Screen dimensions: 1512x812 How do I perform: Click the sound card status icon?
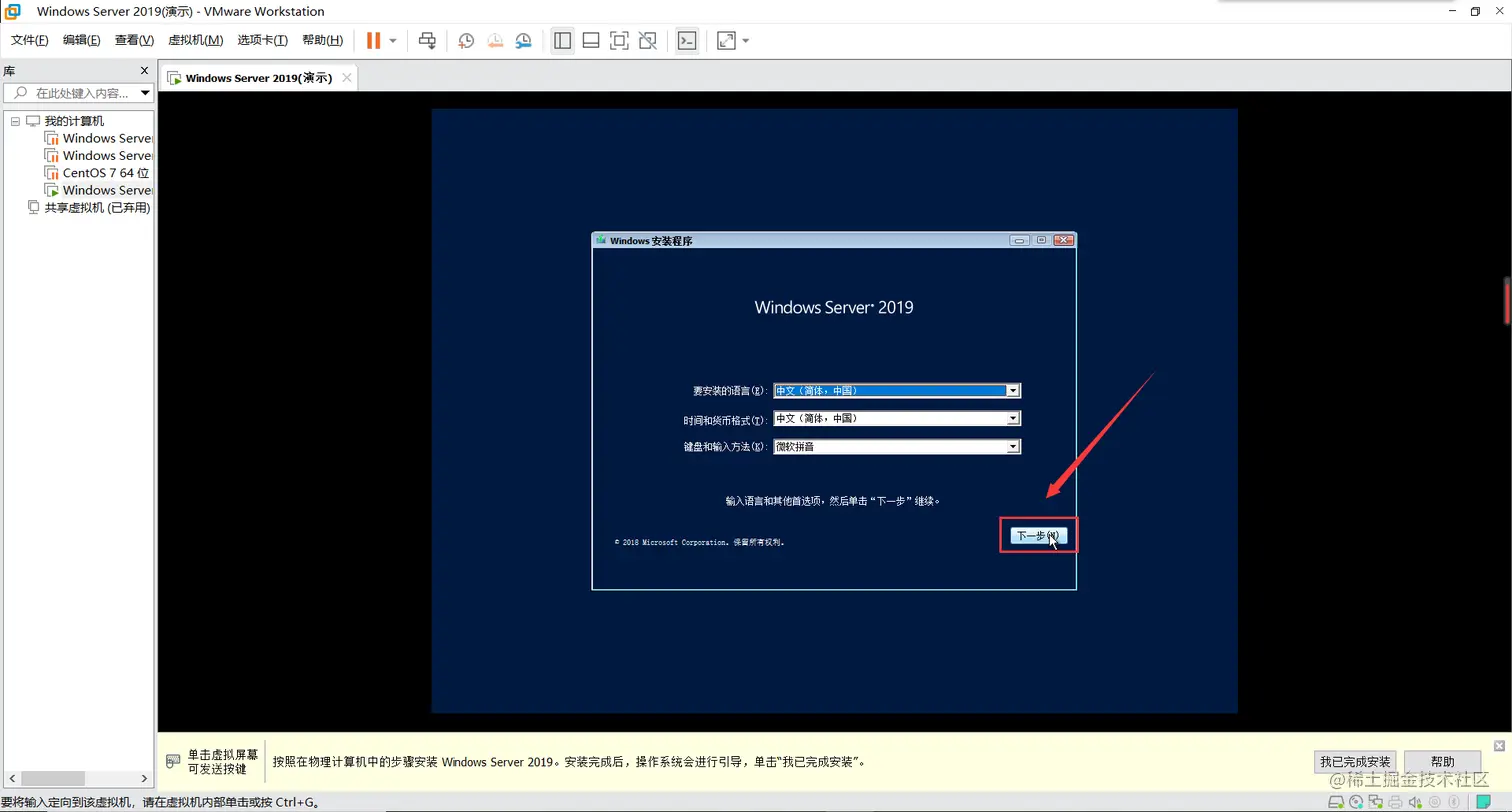point(1416,802)
